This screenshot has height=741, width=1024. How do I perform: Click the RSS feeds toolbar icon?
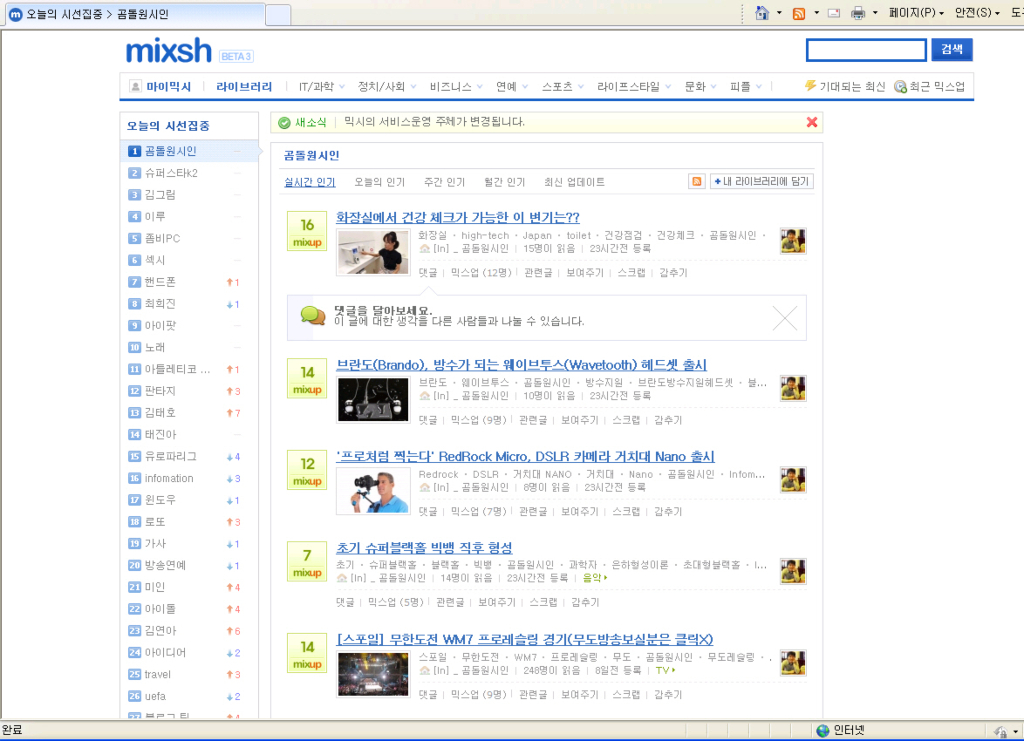[x=798, y=13]
